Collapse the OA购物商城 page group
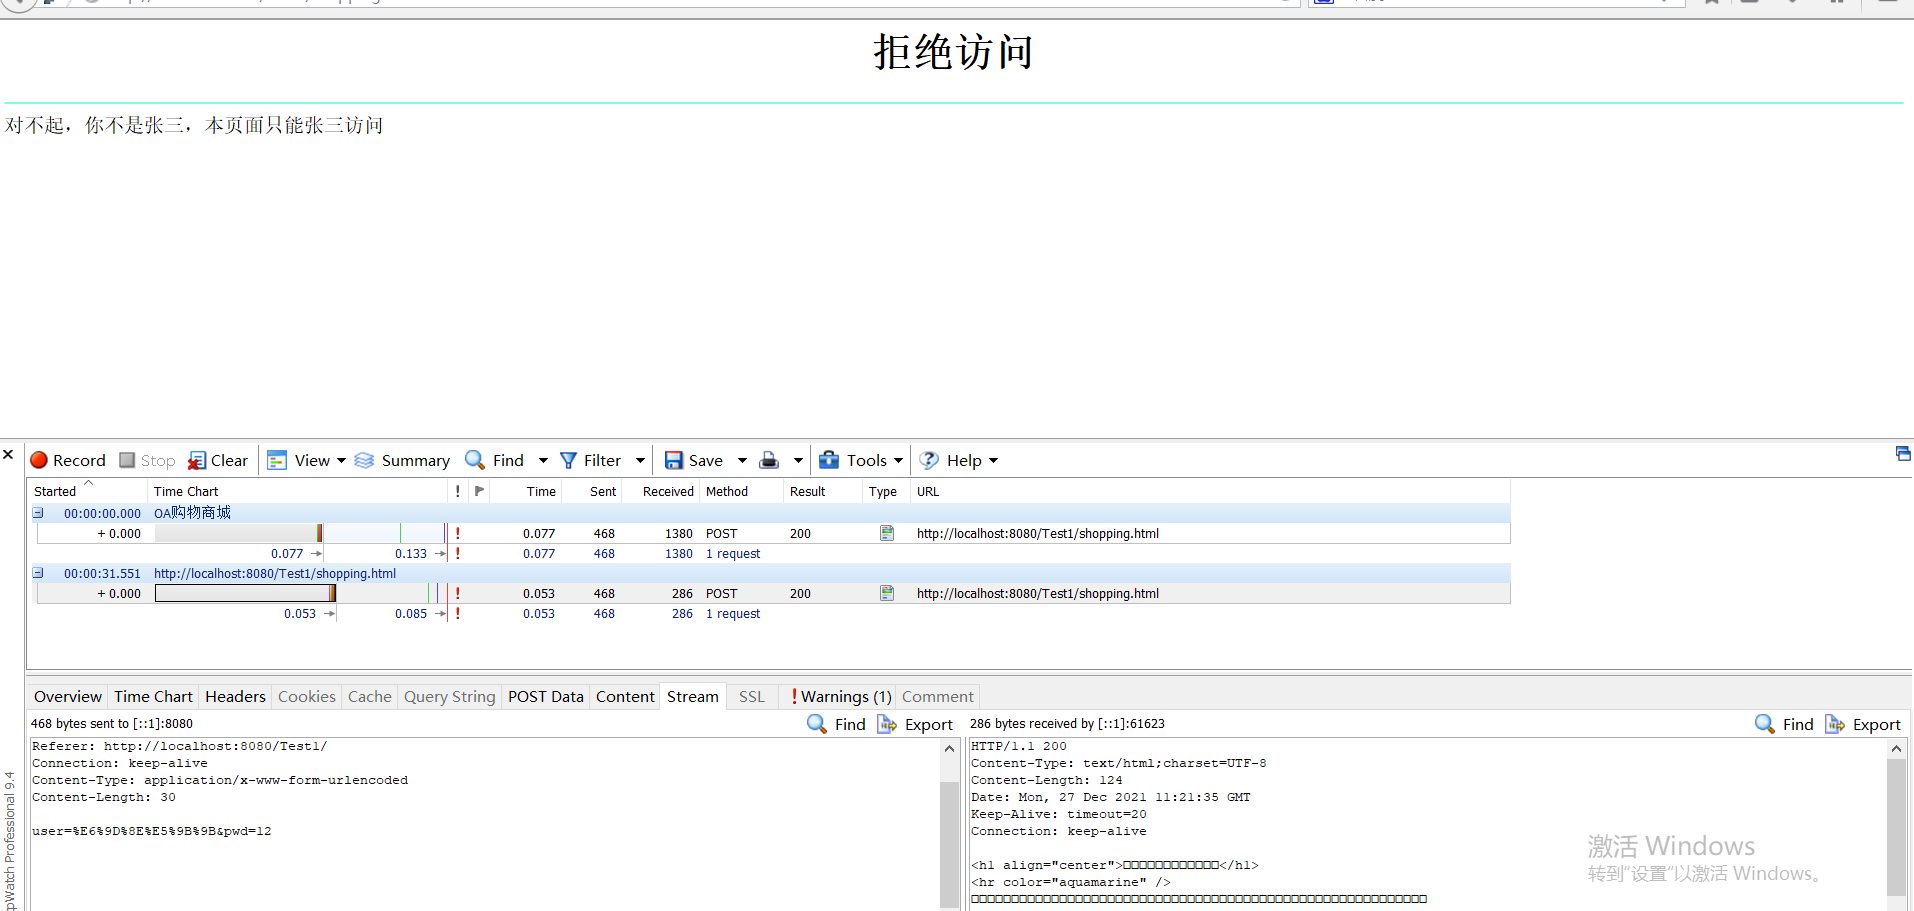The image size is (1914, 911). 38,513
